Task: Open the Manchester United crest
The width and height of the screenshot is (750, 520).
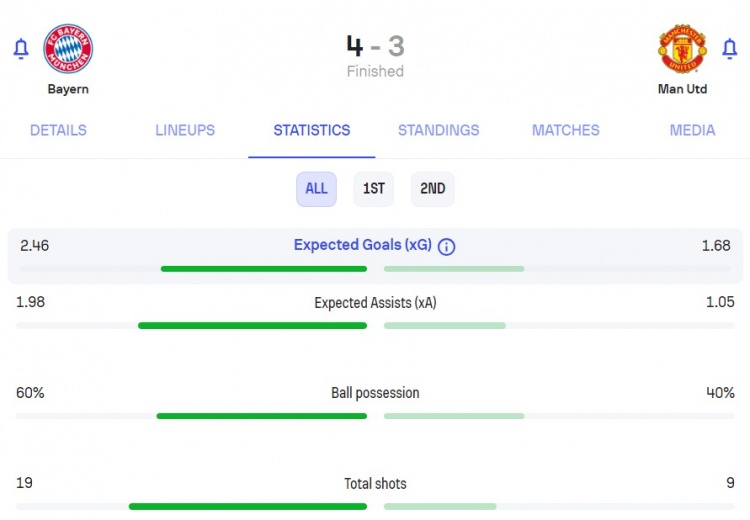Action: 683,49
